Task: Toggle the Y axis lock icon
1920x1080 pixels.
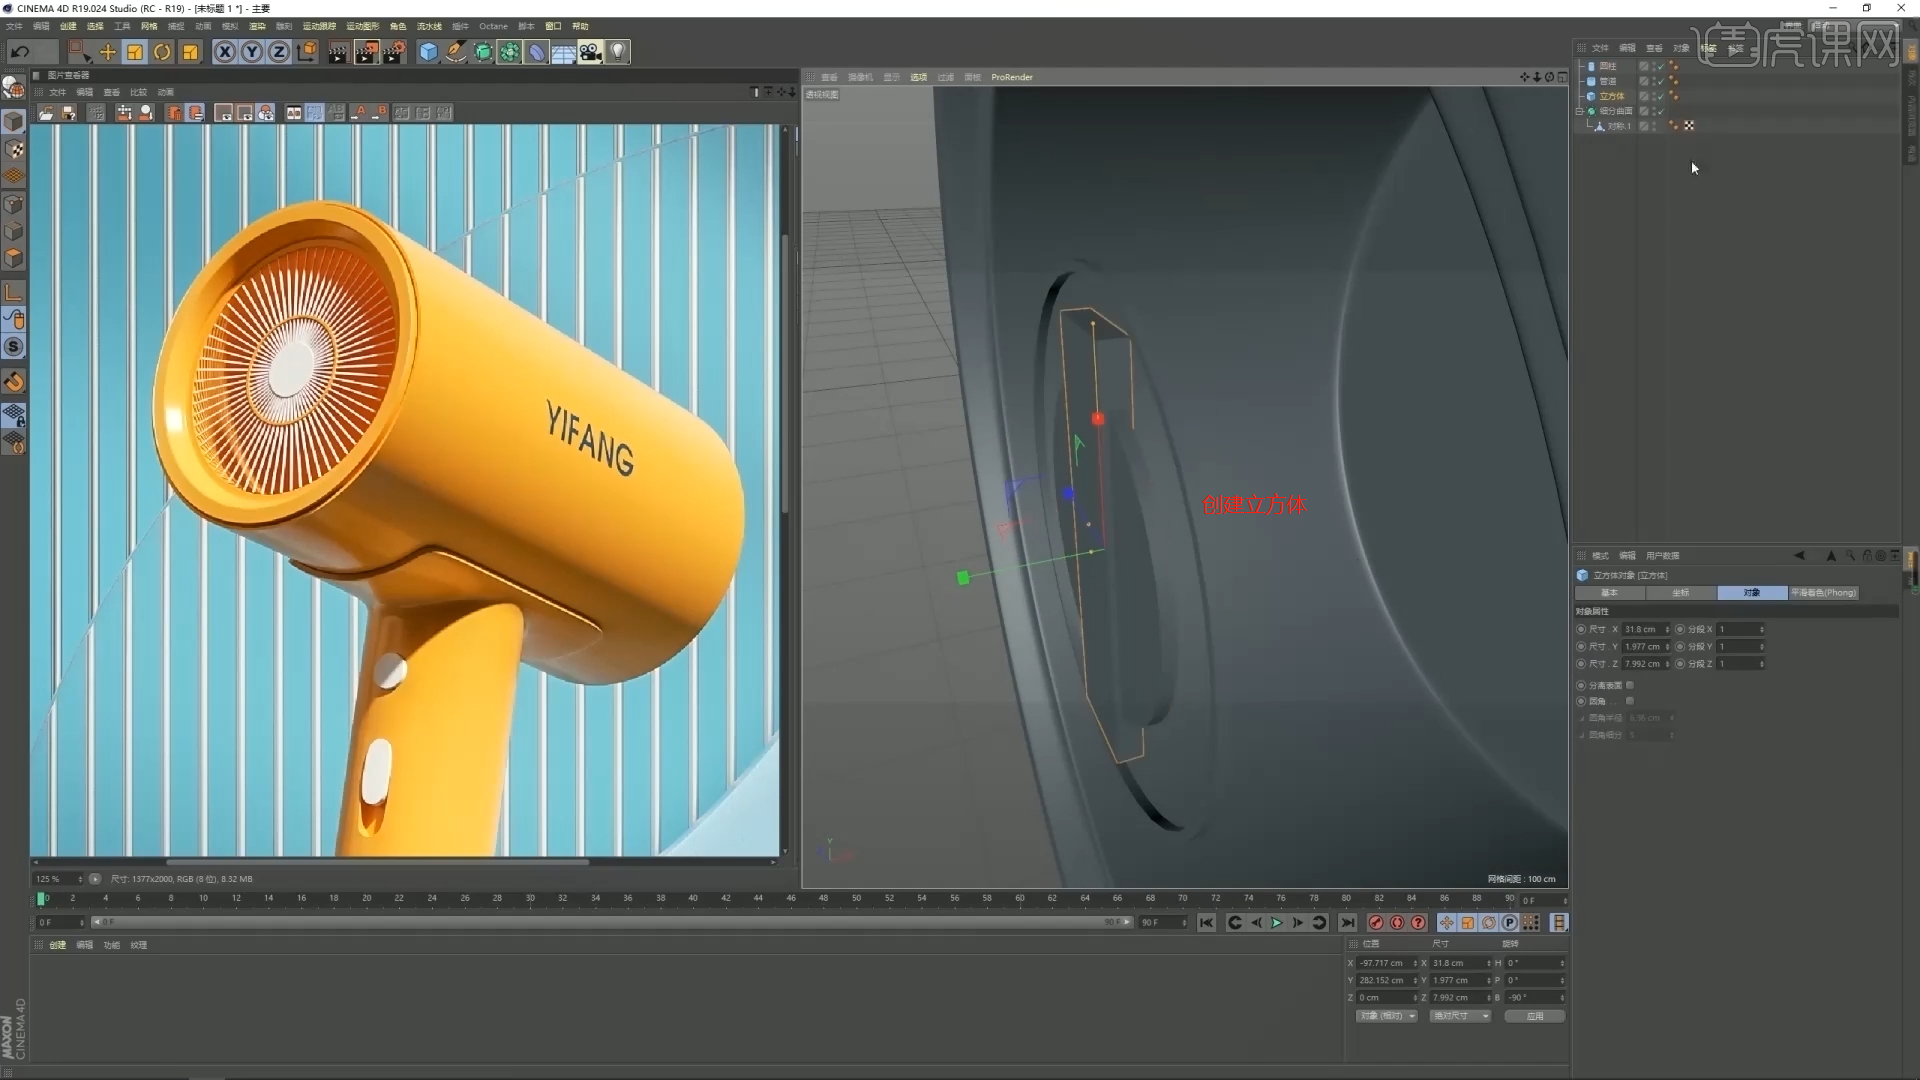Action: (x=252, y=52)
